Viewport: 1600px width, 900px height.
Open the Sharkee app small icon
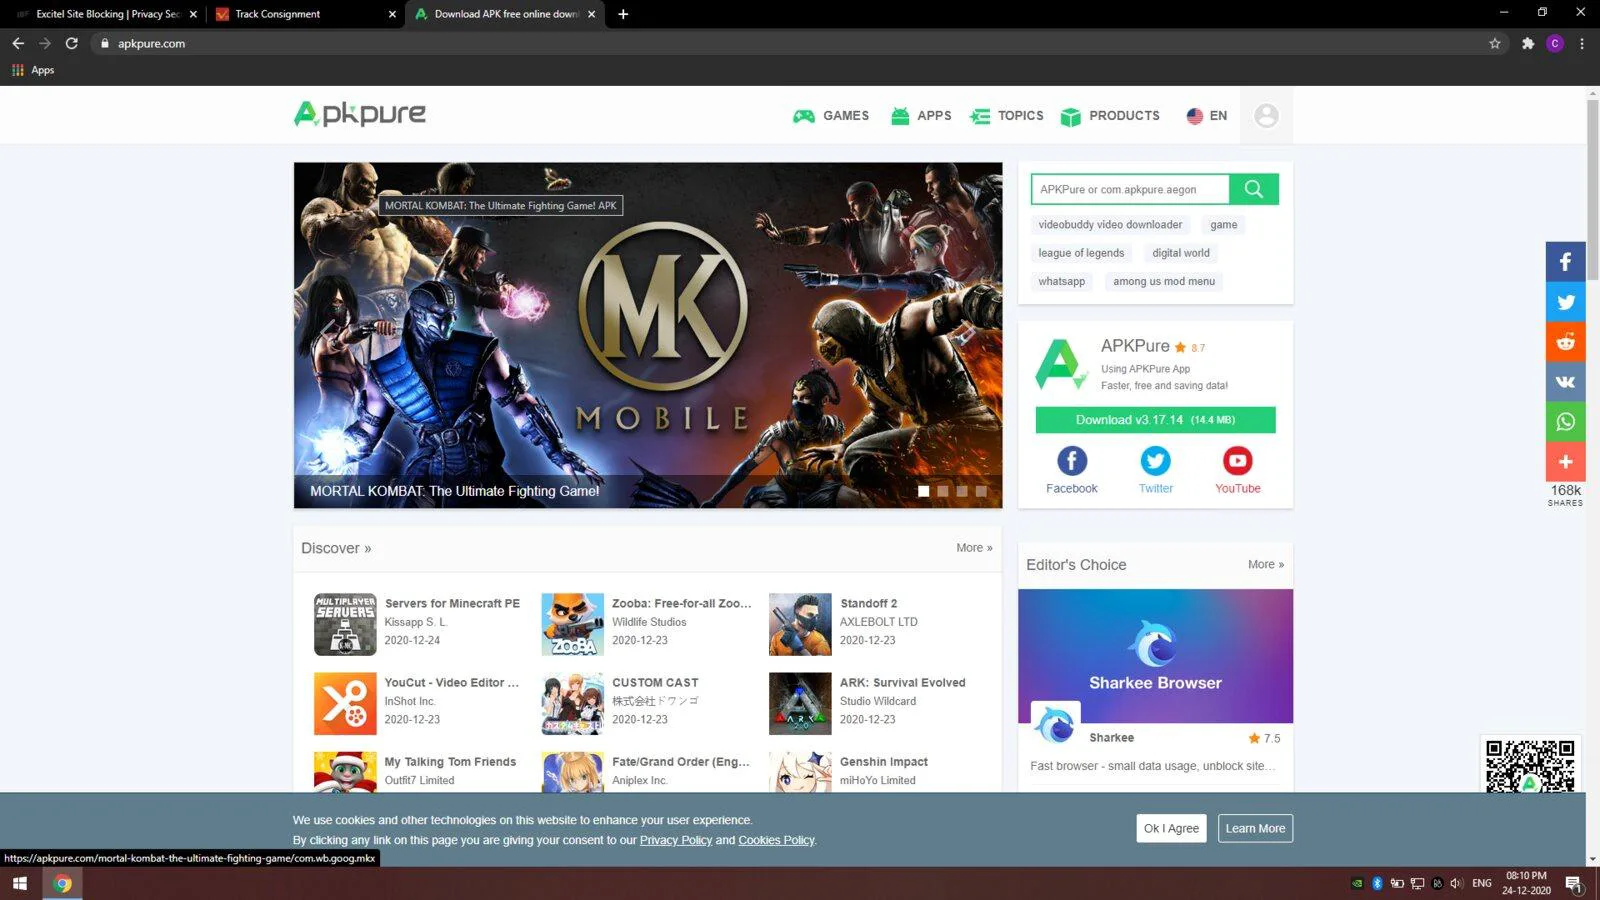(x=1055, y=725)
